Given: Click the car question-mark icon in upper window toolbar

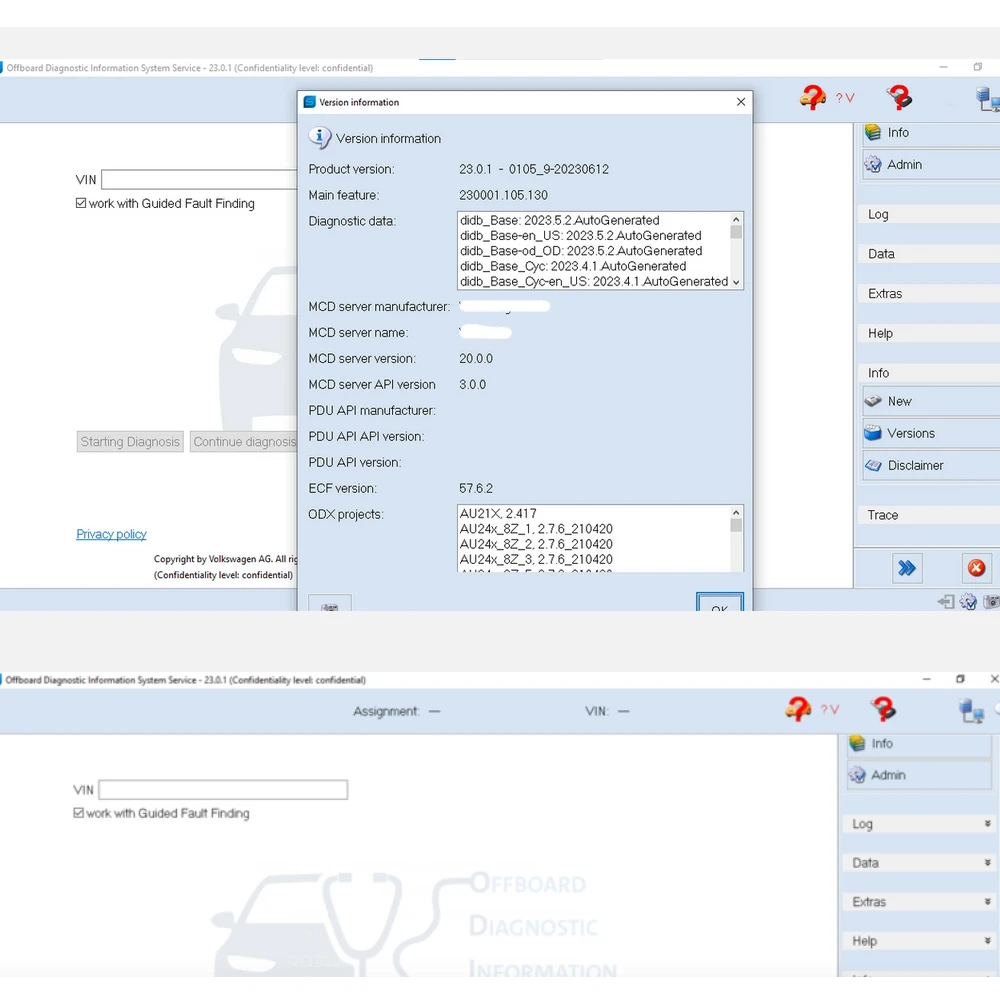Looking at the screenshot, I should point(812,98).
